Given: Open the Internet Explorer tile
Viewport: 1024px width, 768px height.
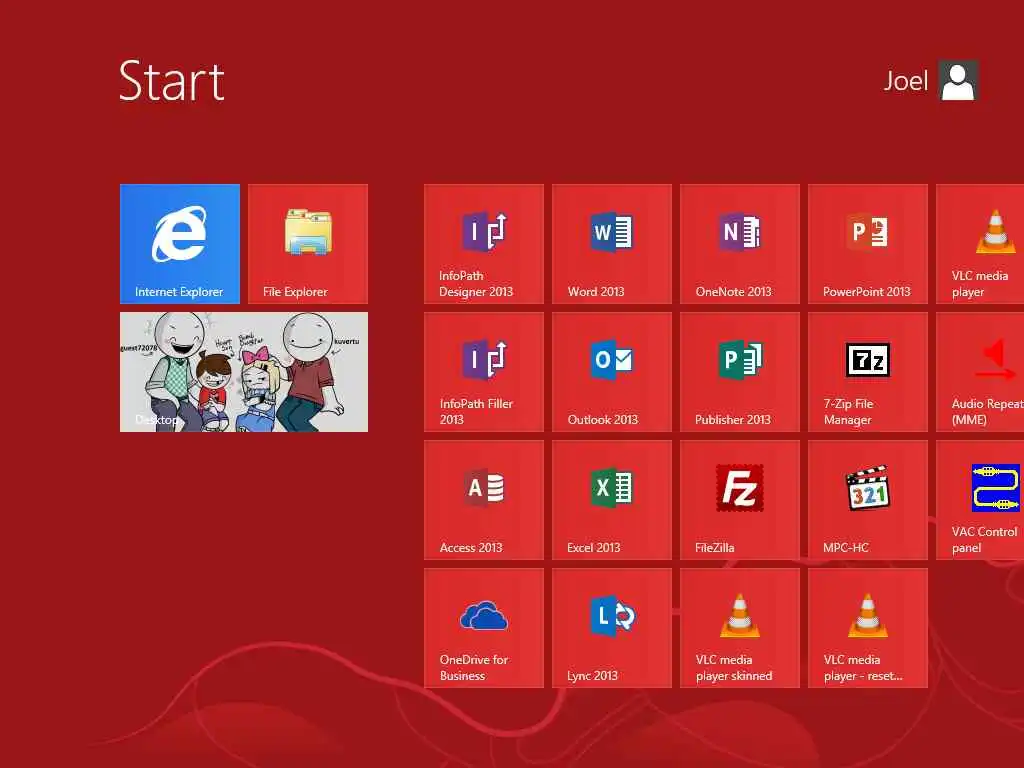Looking at the screenshot, I should point(180,244).
